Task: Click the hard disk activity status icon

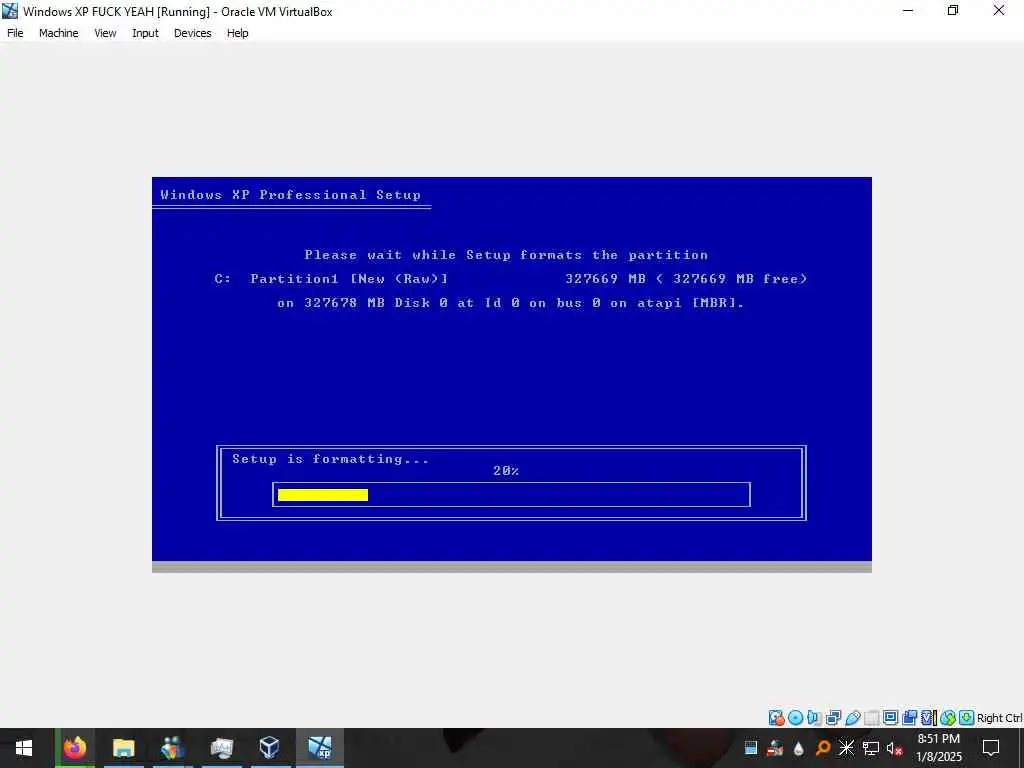Action: 776,718
